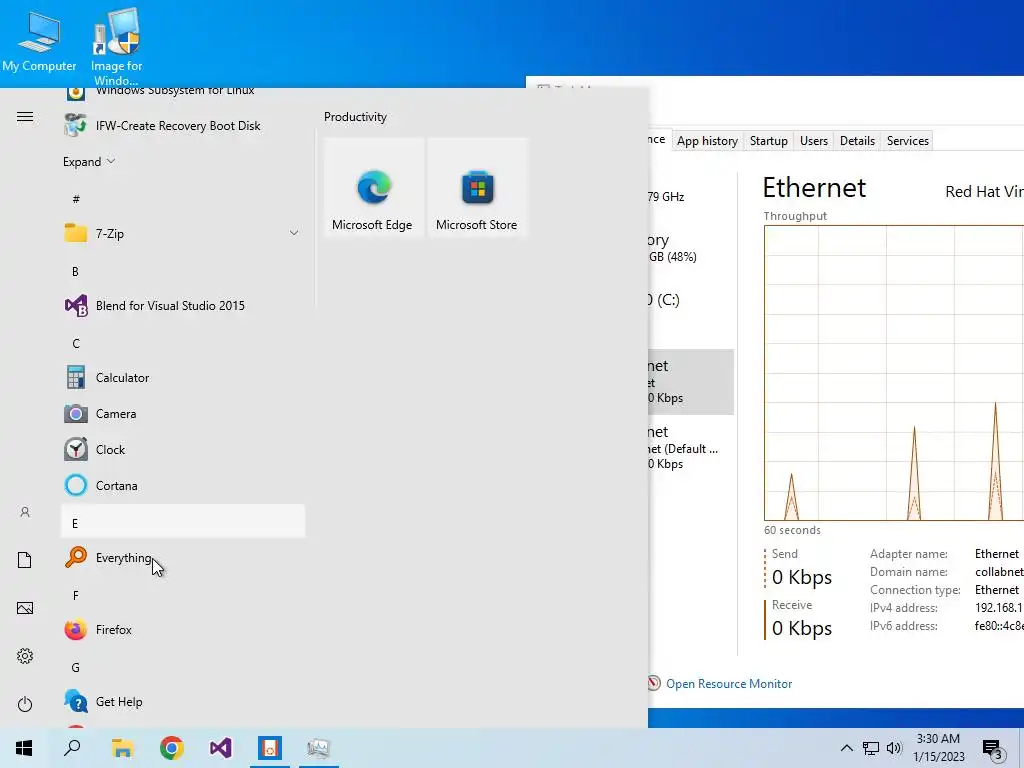Open the Microsoft Edge tile
Screen dimensions: 1024x768
click(x=372, y=187)
